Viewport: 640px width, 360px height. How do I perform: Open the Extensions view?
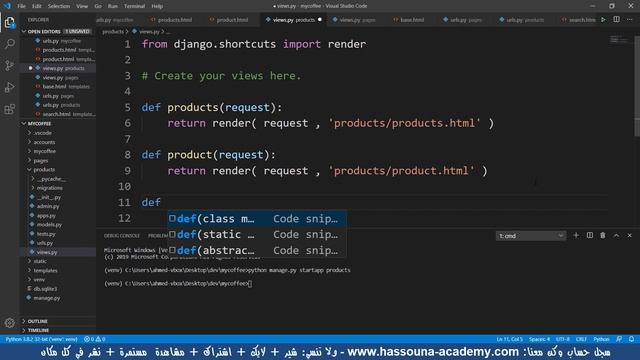pos(9,109)
